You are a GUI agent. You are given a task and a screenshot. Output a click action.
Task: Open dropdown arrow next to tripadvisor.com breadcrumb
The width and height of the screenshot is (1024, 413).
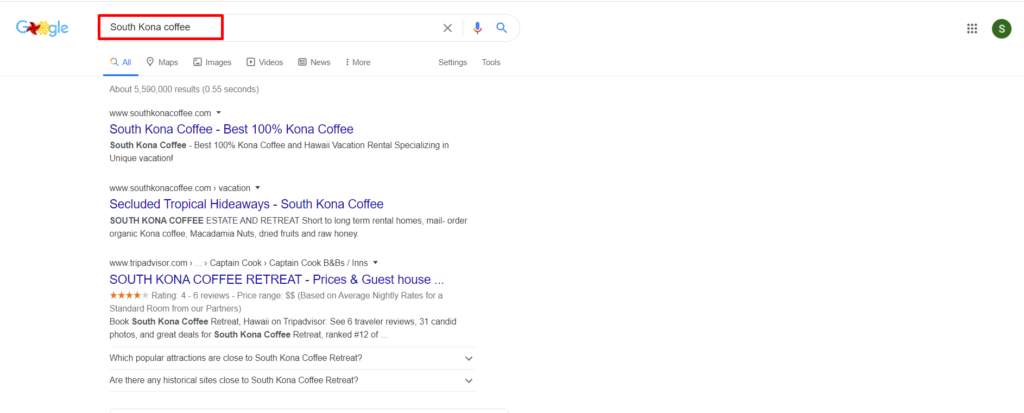375,263
